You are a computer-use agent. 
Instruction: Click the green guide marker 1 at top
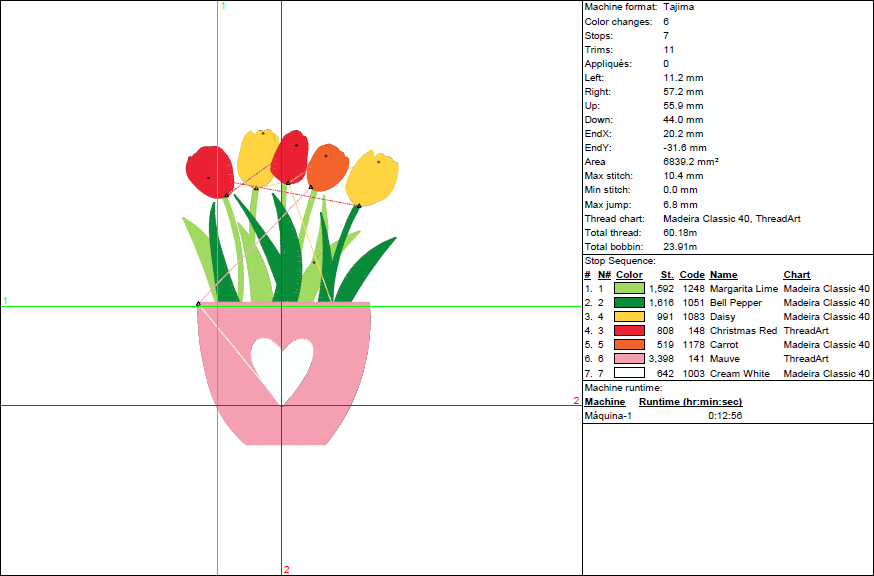click(223, 6)
